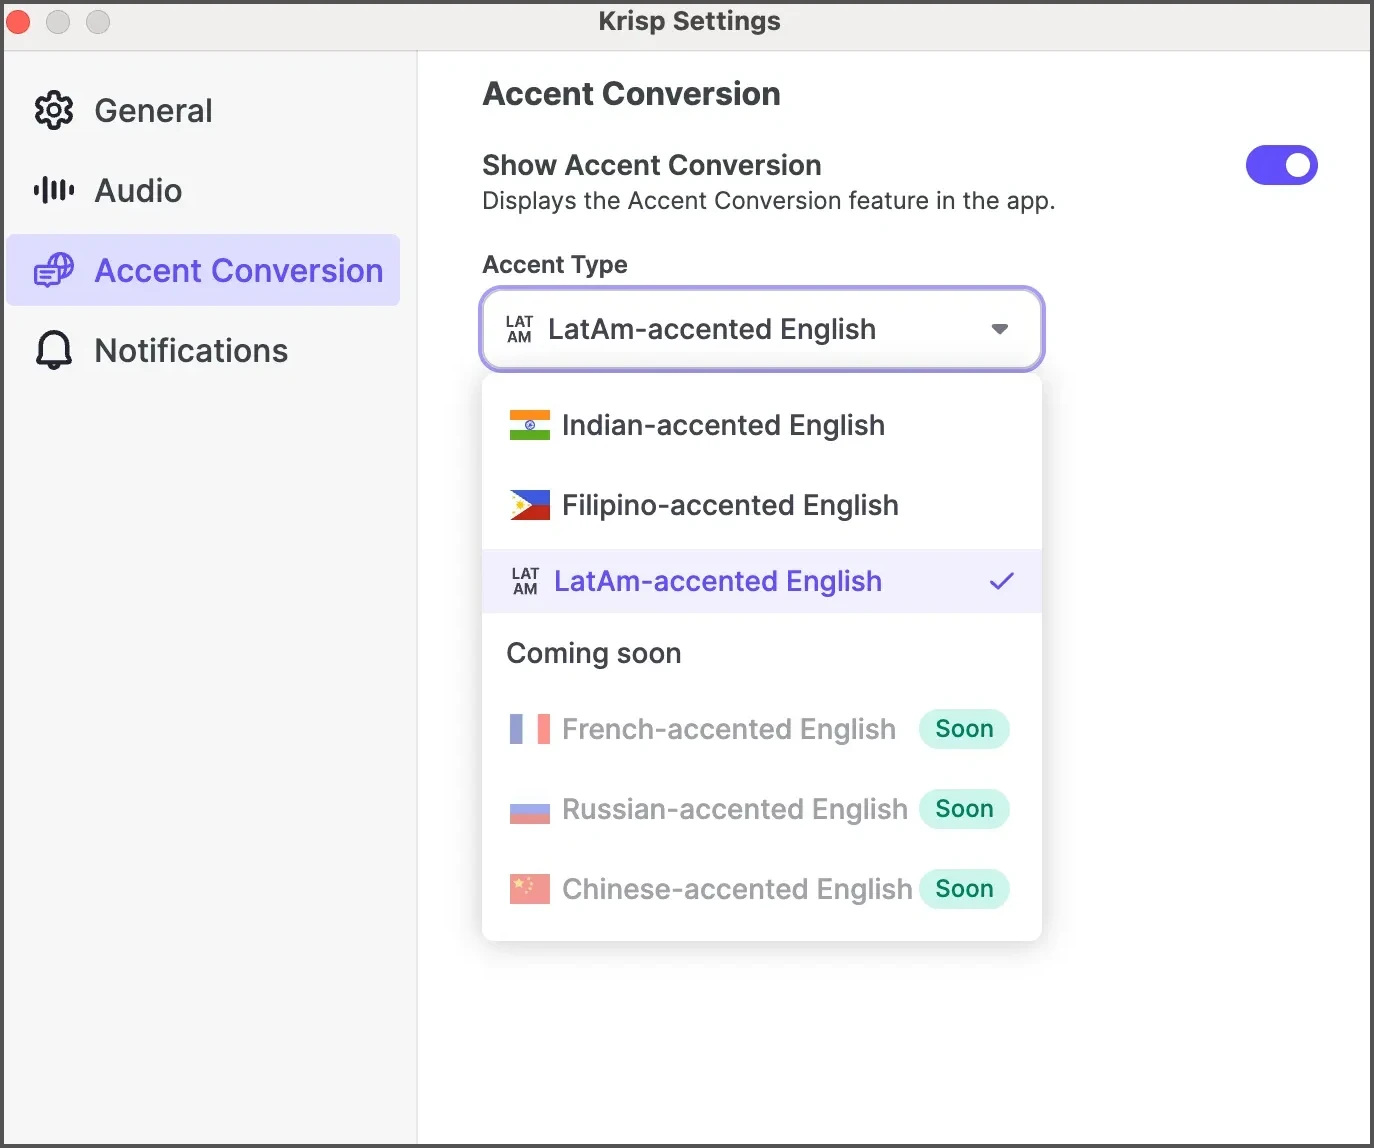1374x1148 pixels.
Task: Click the checkmark beside LatAm-accented English
Action: [1001, 581]
